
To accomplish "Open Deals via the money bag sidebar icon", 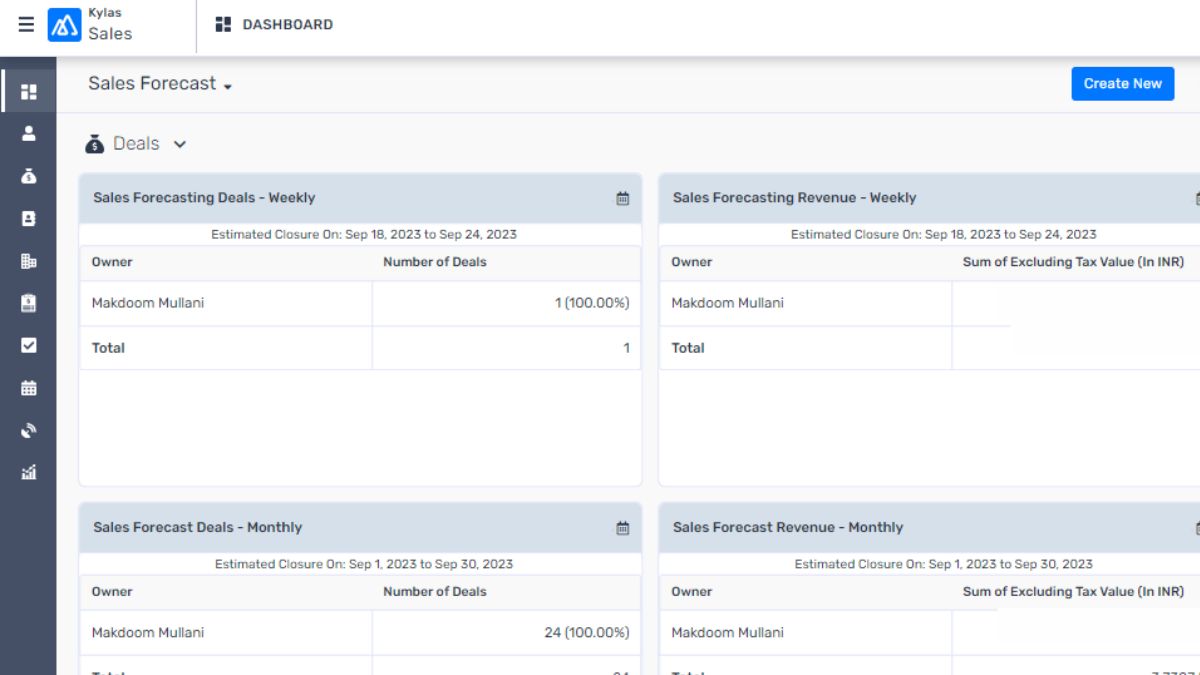I will (29, 176).
